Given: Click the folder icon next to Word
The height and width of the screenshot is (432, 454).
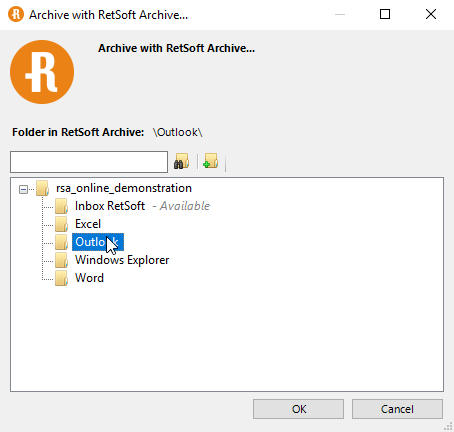Looking at the screenshot, I should point(62,278).
